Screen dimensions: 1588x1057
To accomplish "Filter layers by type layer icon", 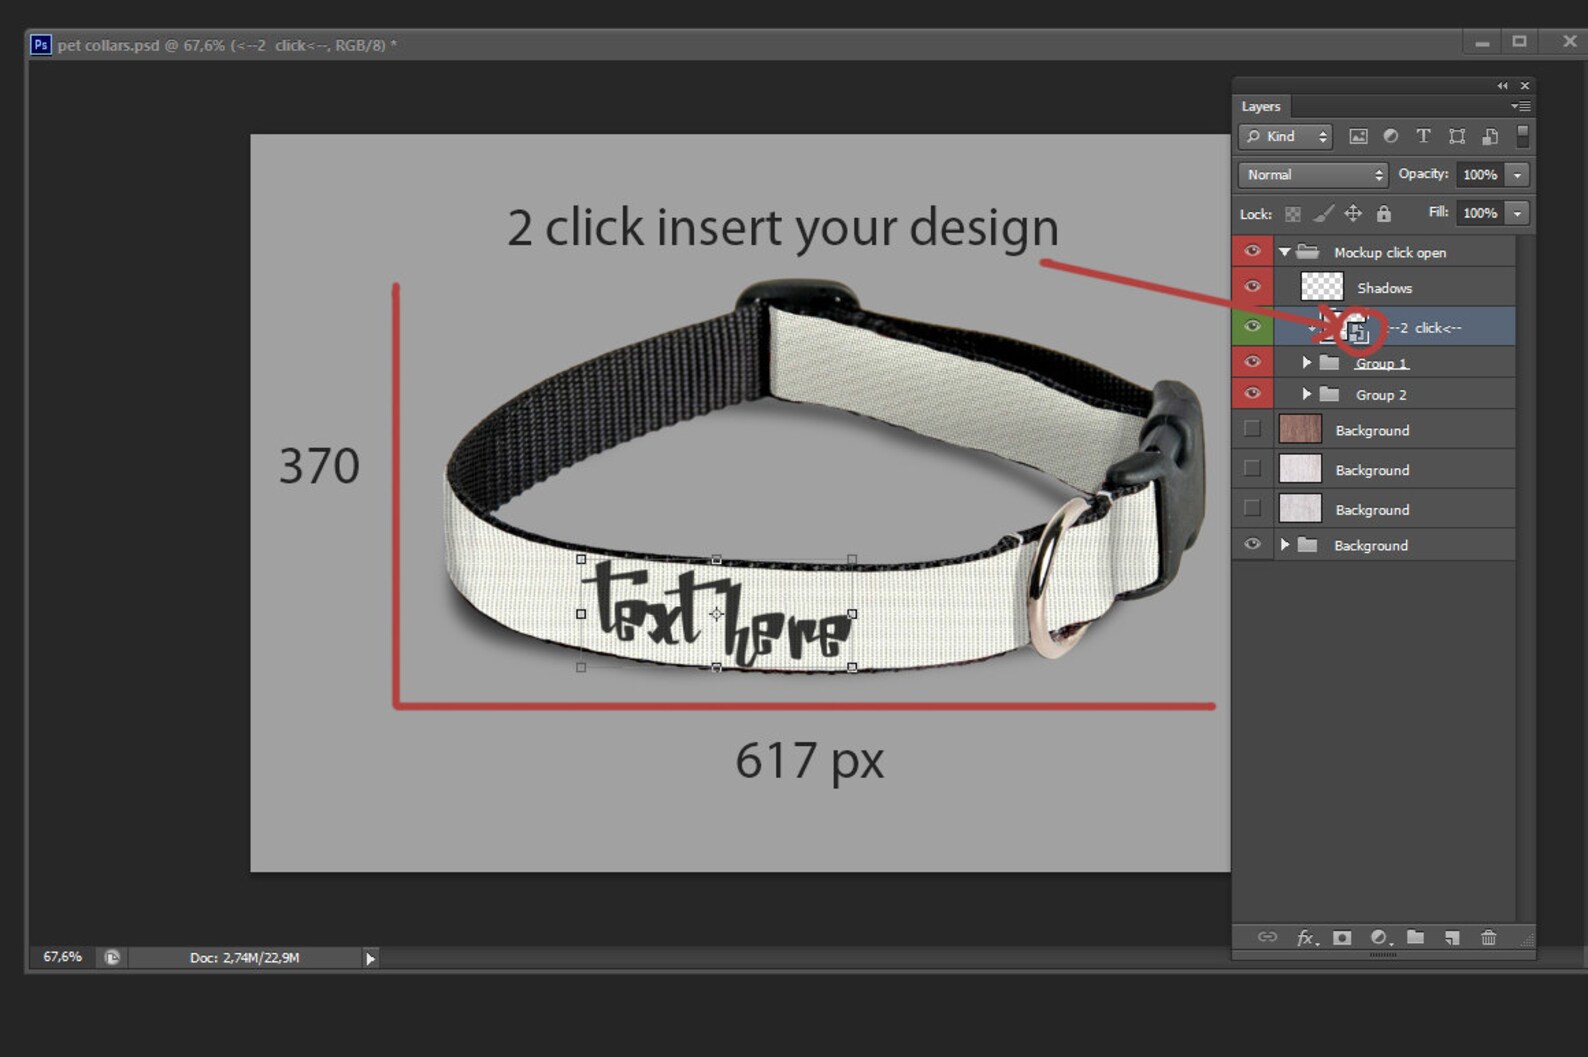I will click(1423, 136).
